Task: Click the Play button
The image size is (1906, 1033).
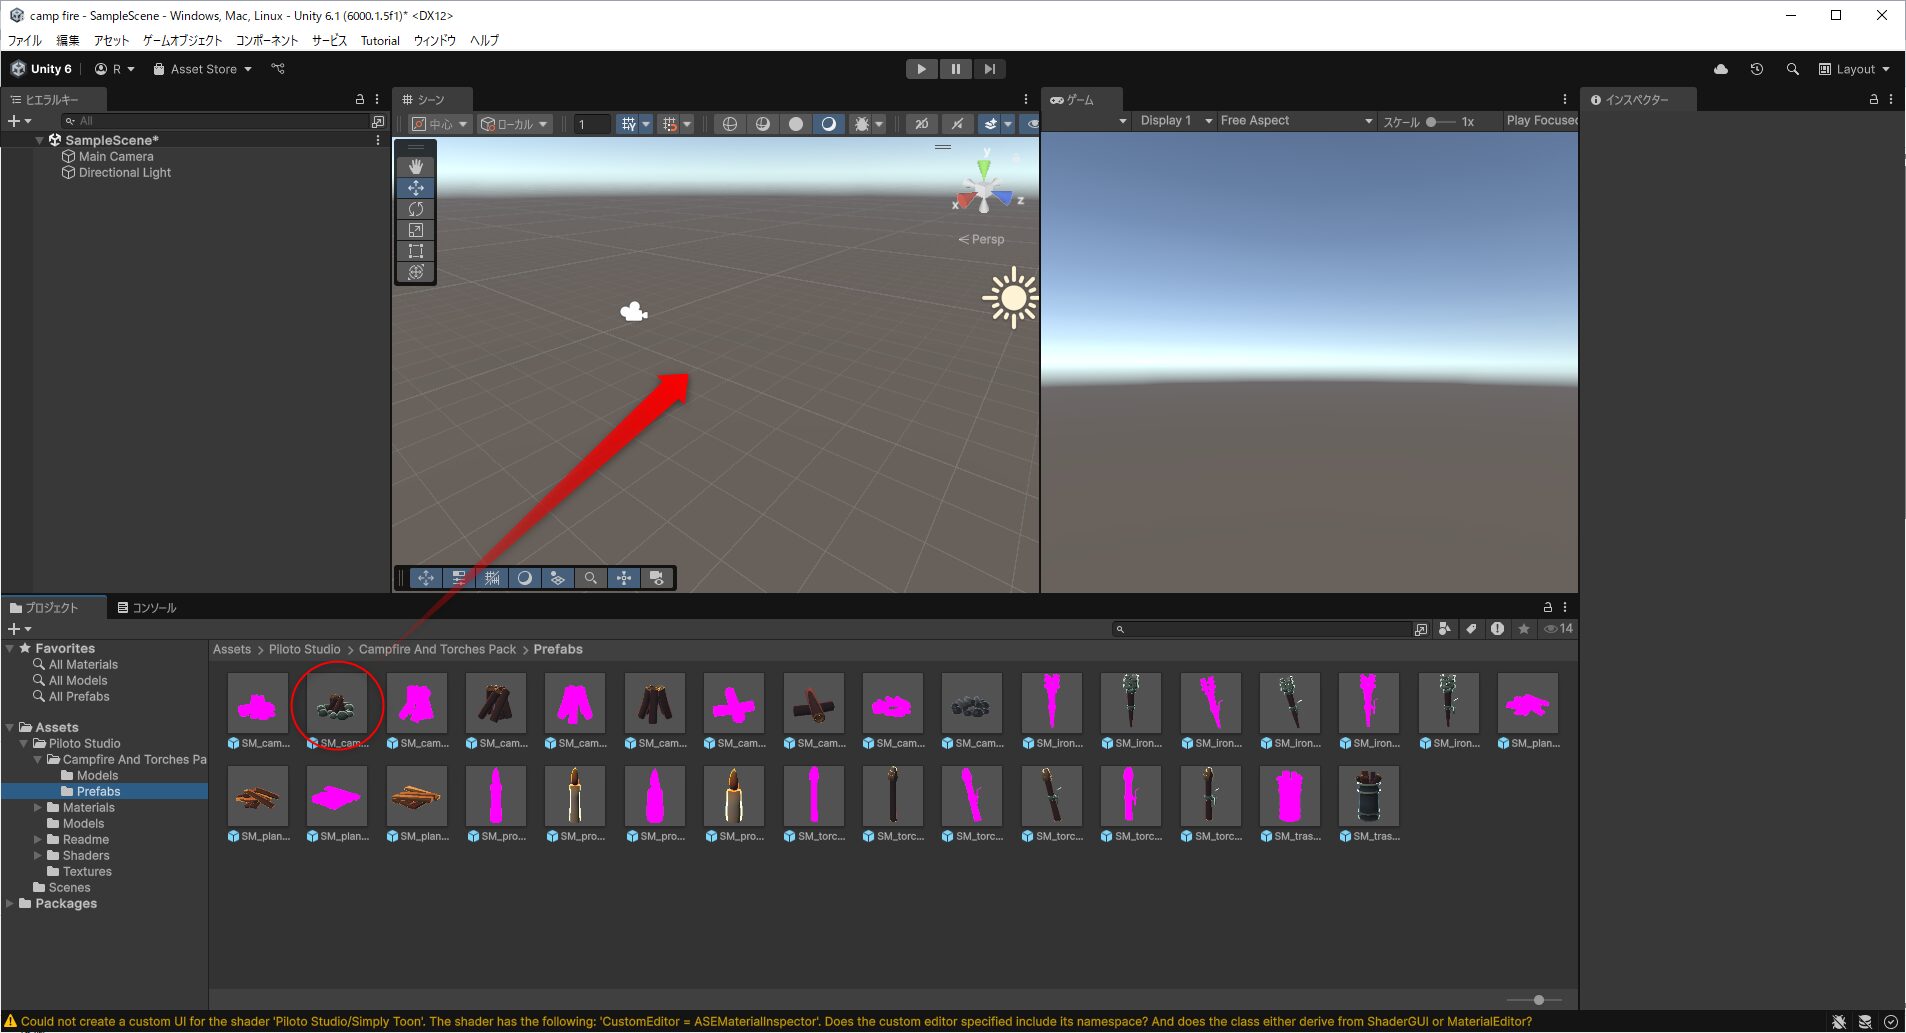Action: coord(921,69)
